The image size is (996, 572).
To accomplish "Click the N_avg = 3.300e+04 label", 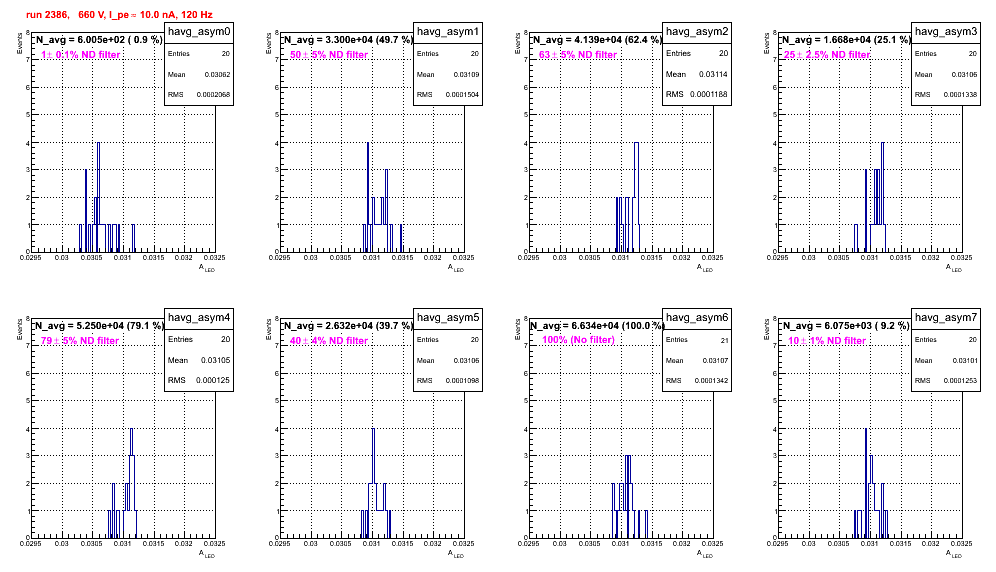I will click(348, 39).
